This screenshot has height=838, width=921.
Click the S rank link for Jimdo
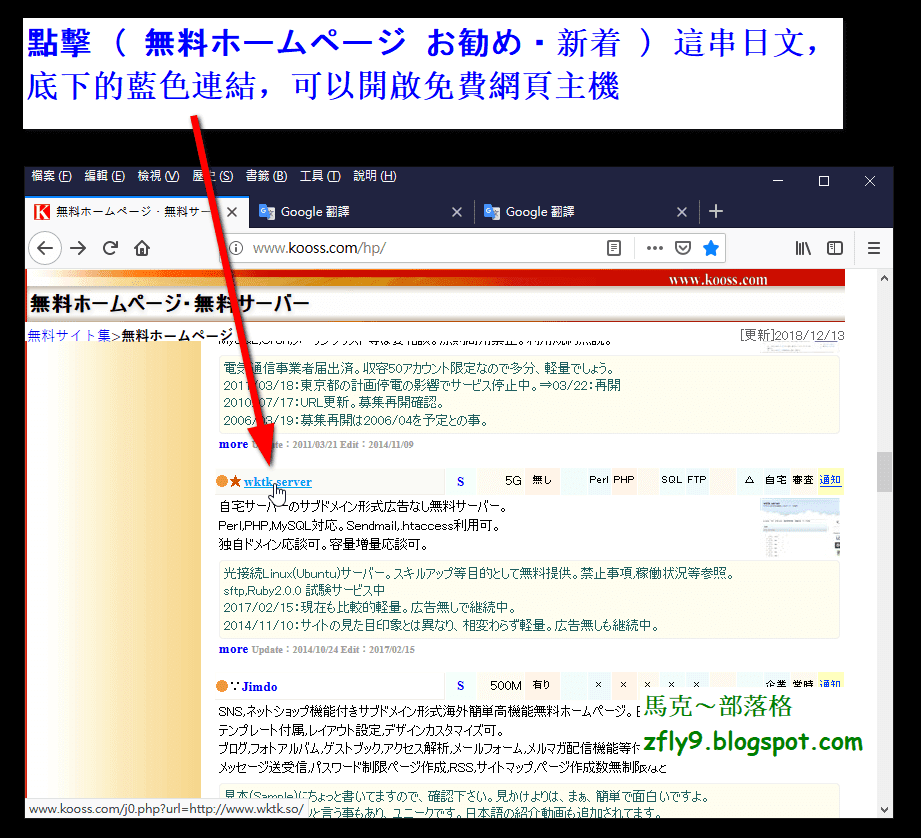pos(460,685)
